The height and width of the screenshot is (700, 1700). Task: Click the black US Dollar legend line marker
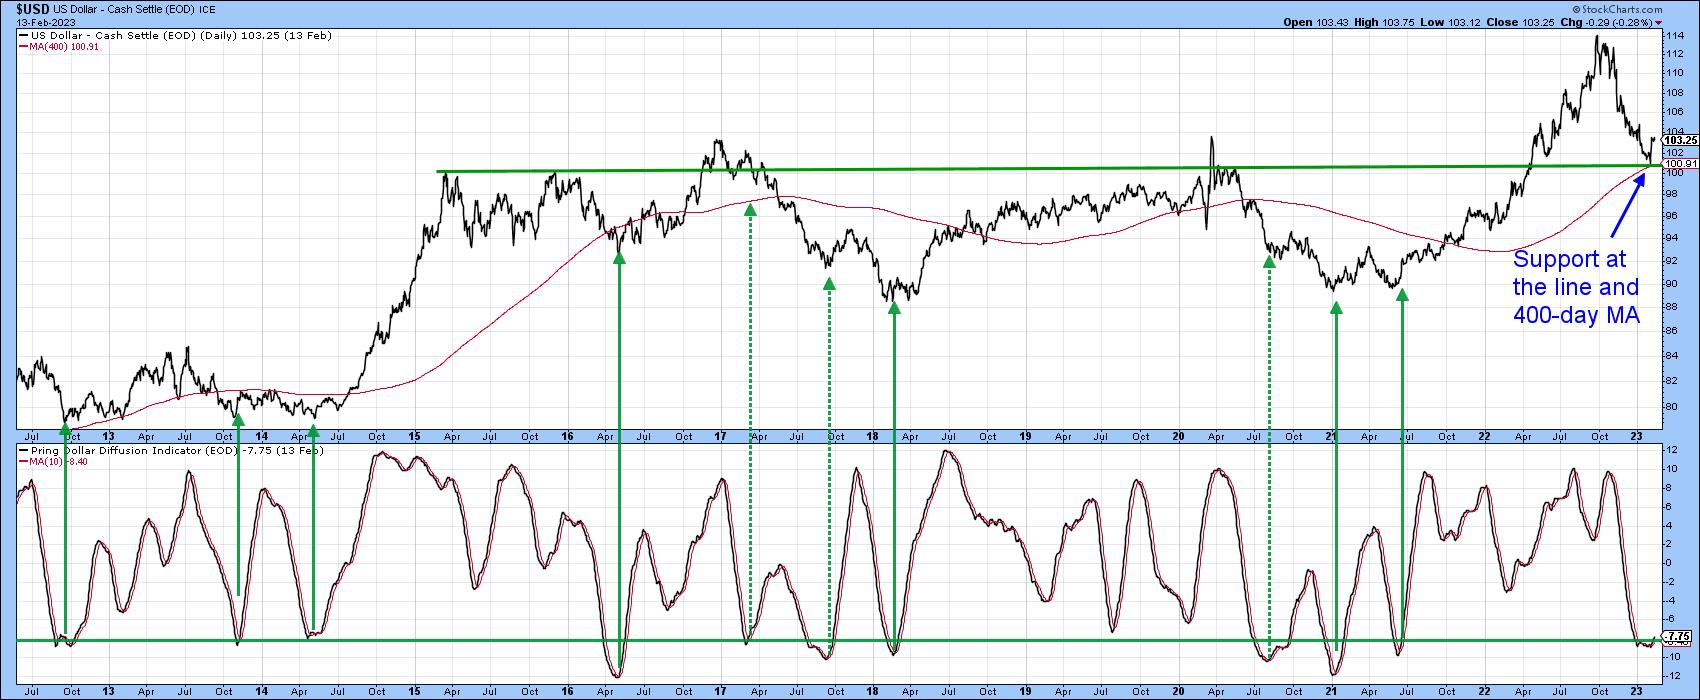click(23, 36)
